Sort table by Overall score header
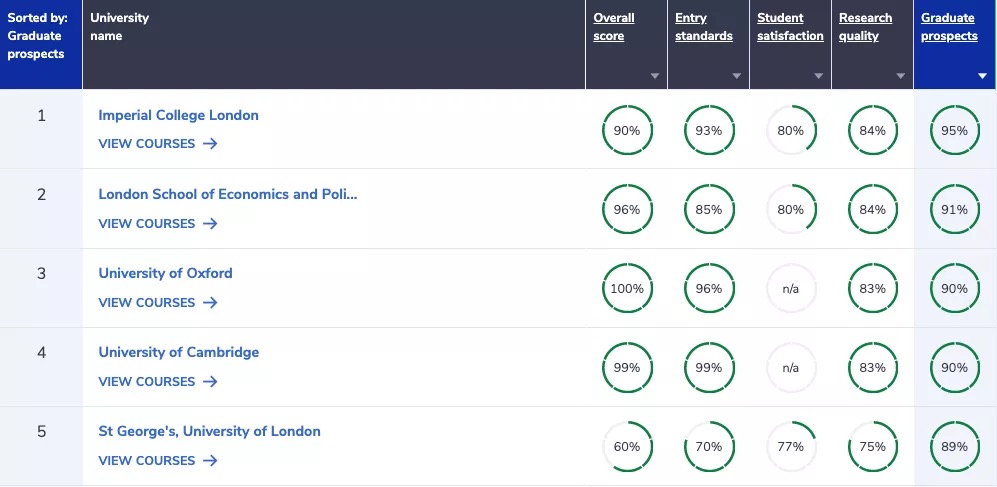 pos(614,27)
